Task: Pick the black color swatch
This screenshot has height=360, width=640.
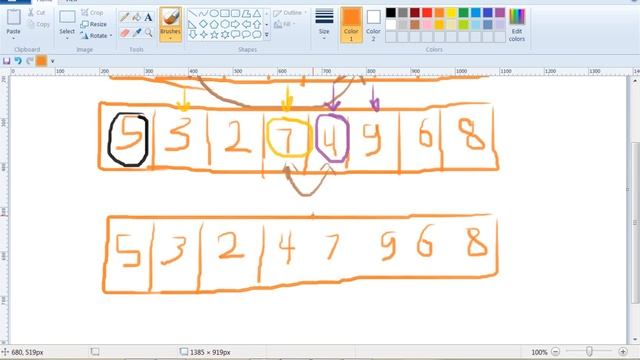Action: click(391, 13)
